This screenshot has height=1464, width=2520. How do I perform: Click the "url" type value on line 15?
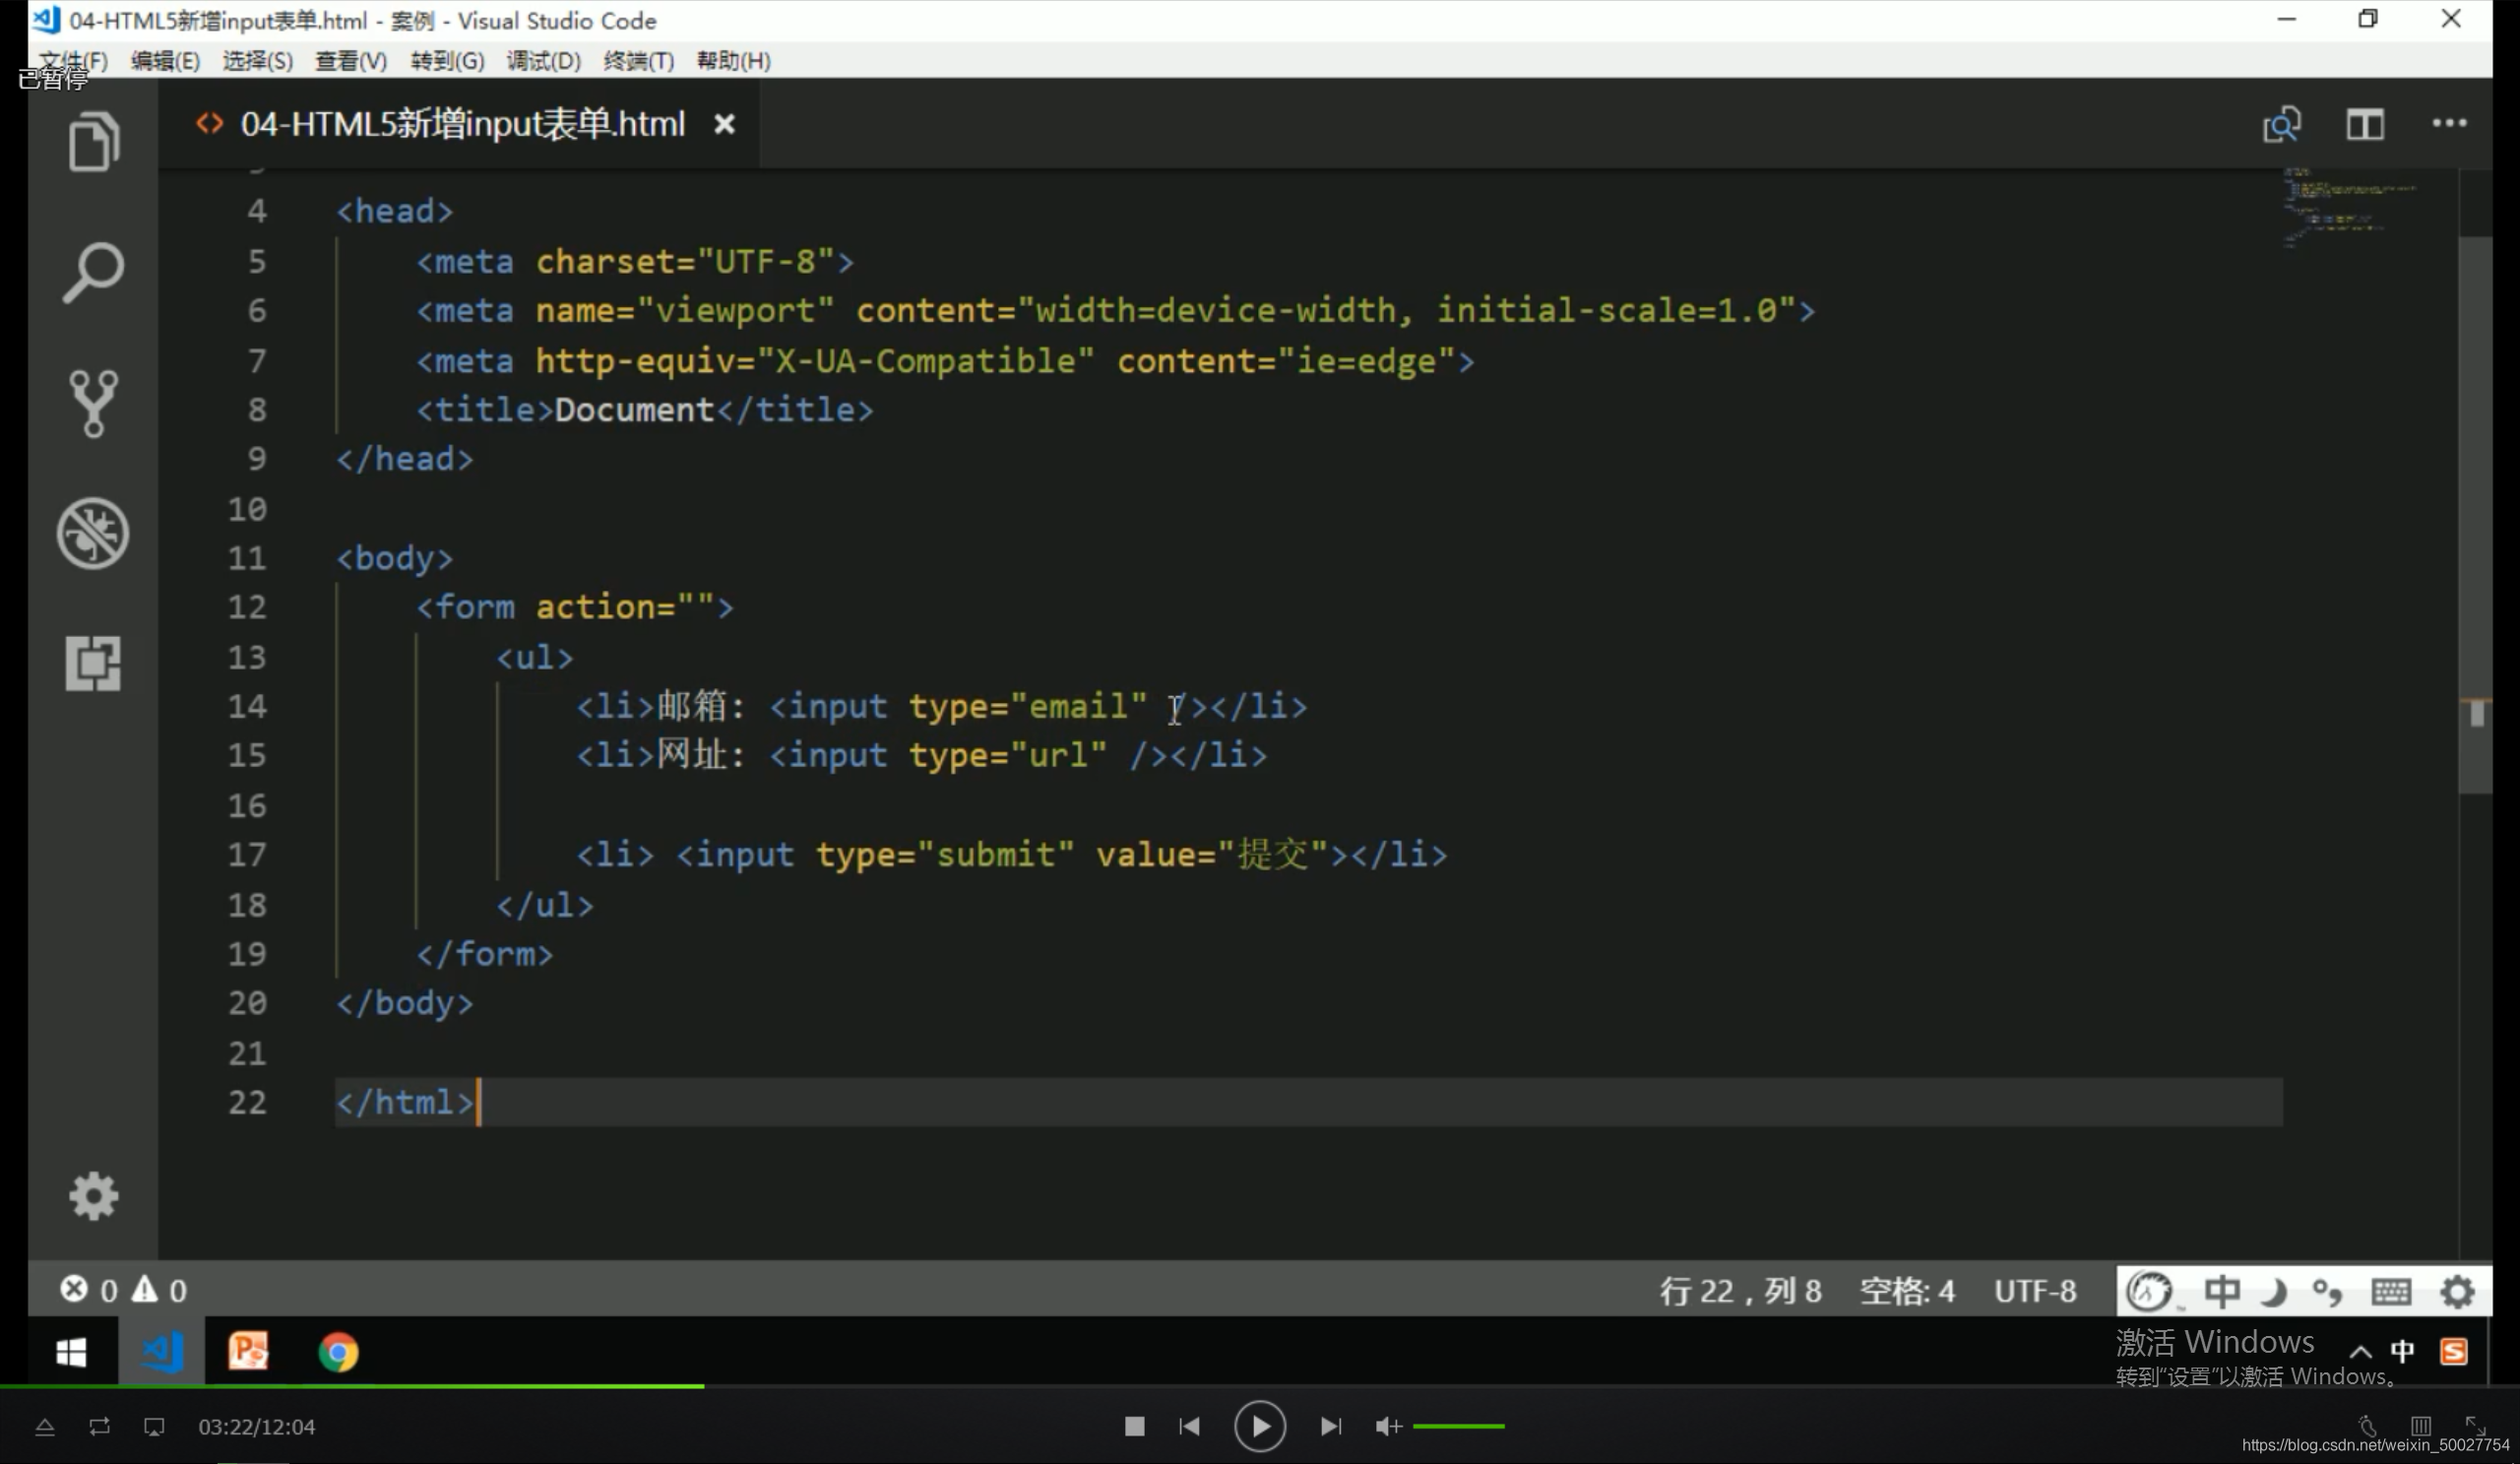[1059, 755]
